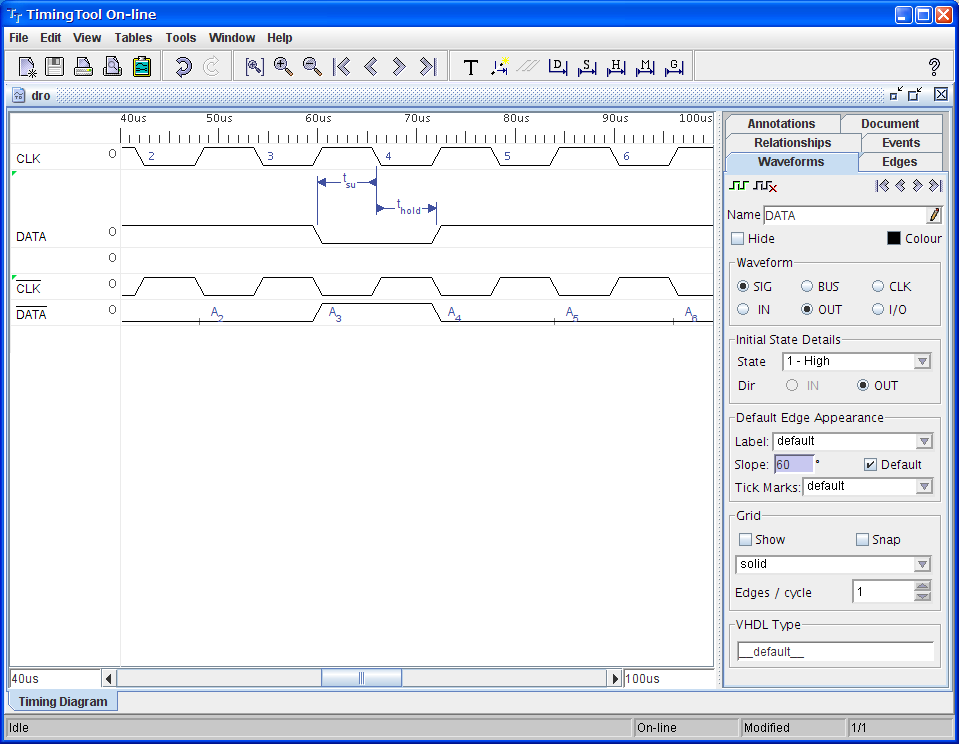Viewport: 959px width, 744px height.
Task: Click the Slope input field
Action: pos(794,464)
